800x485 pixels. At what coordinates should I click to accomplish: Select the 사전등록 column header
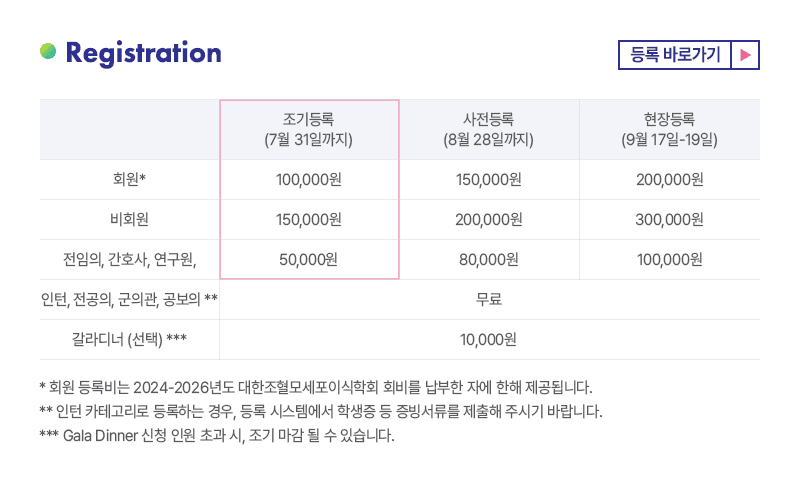coord(489,130)
